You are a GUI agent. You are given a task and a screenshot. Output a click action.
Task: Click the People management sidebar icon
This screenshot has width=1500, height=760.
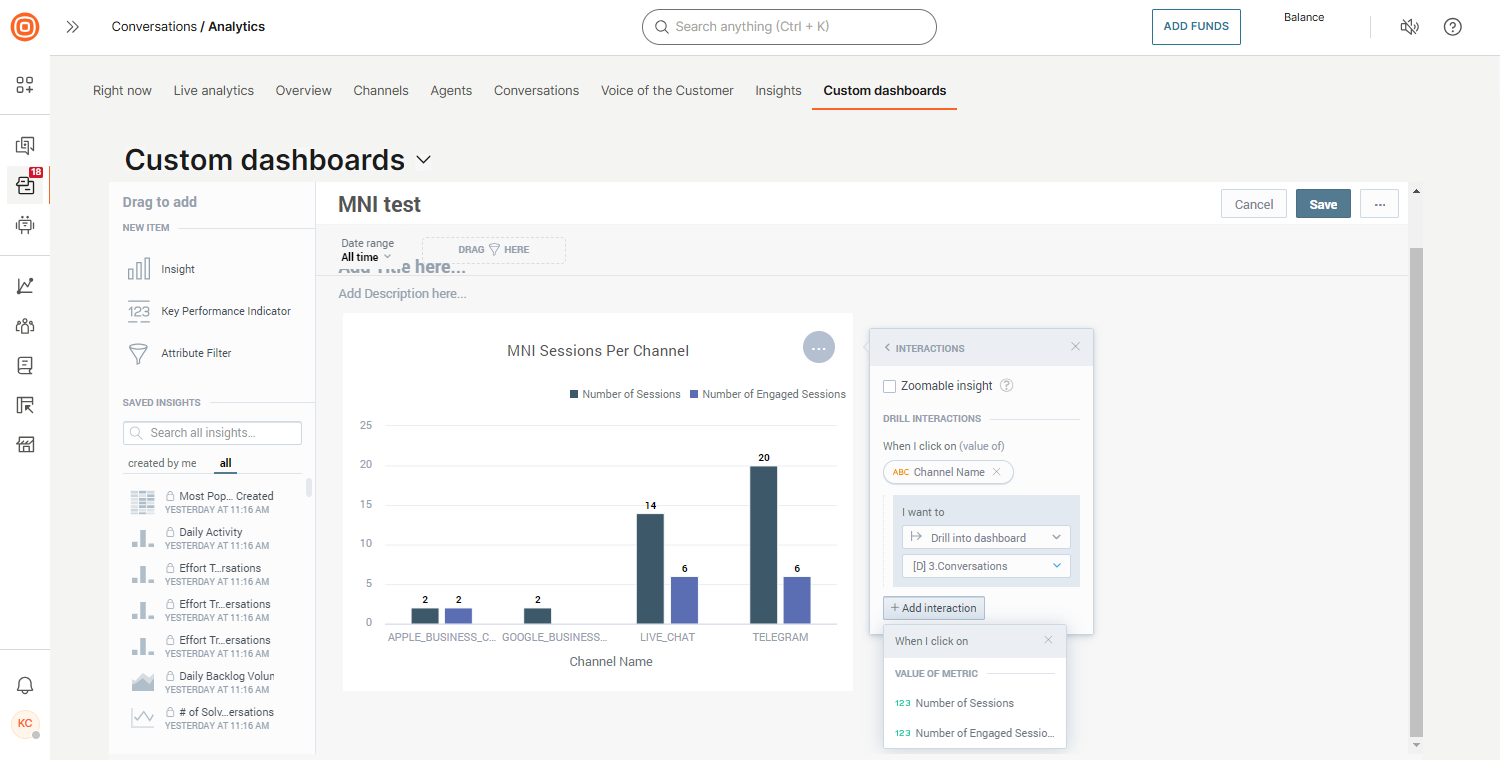pos(25,325)
